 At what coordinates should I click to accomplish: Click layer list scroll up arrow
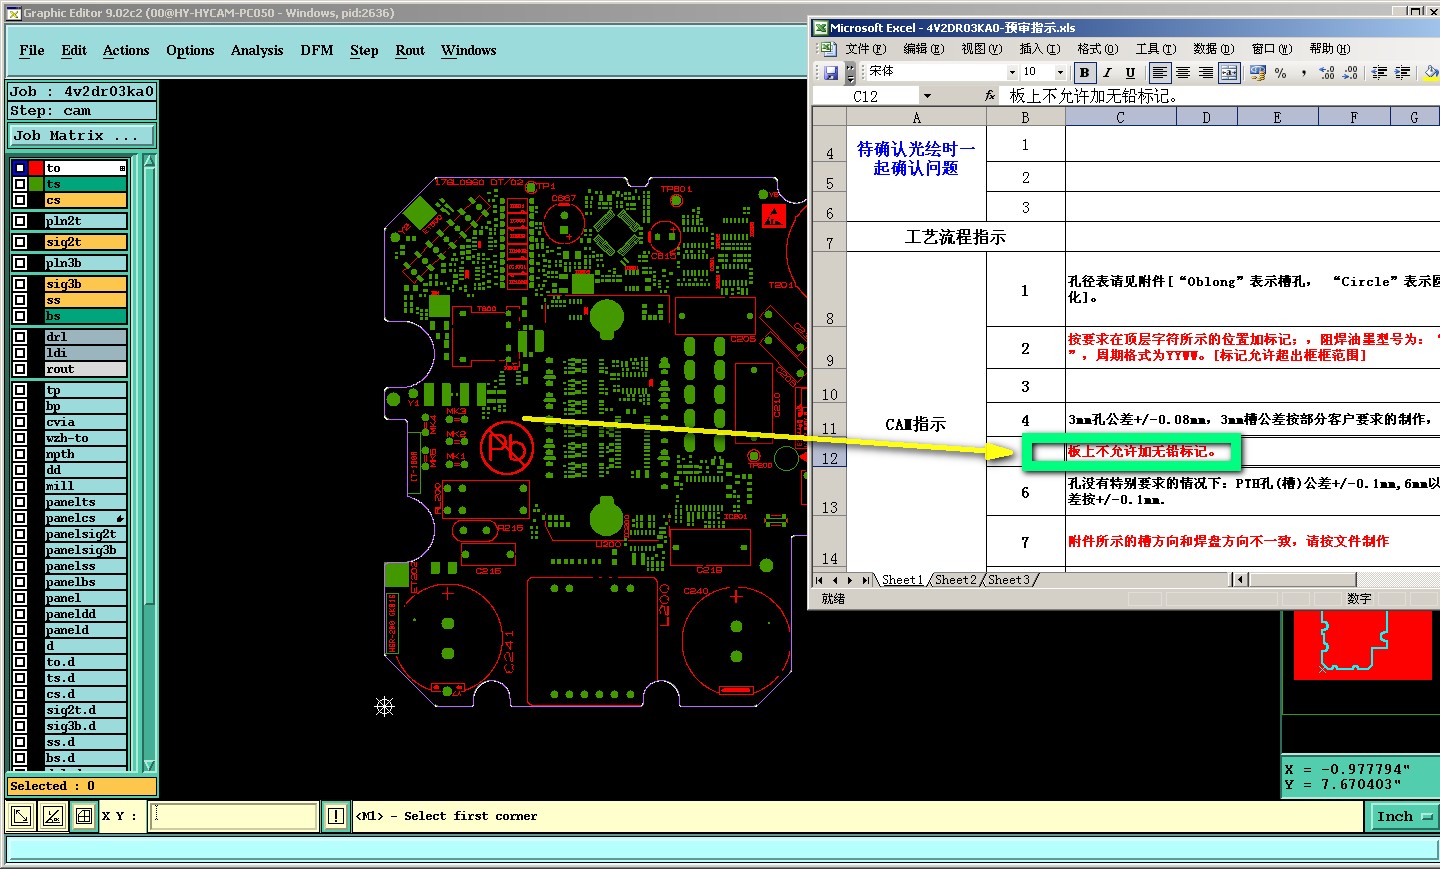(x=150, y=161)
